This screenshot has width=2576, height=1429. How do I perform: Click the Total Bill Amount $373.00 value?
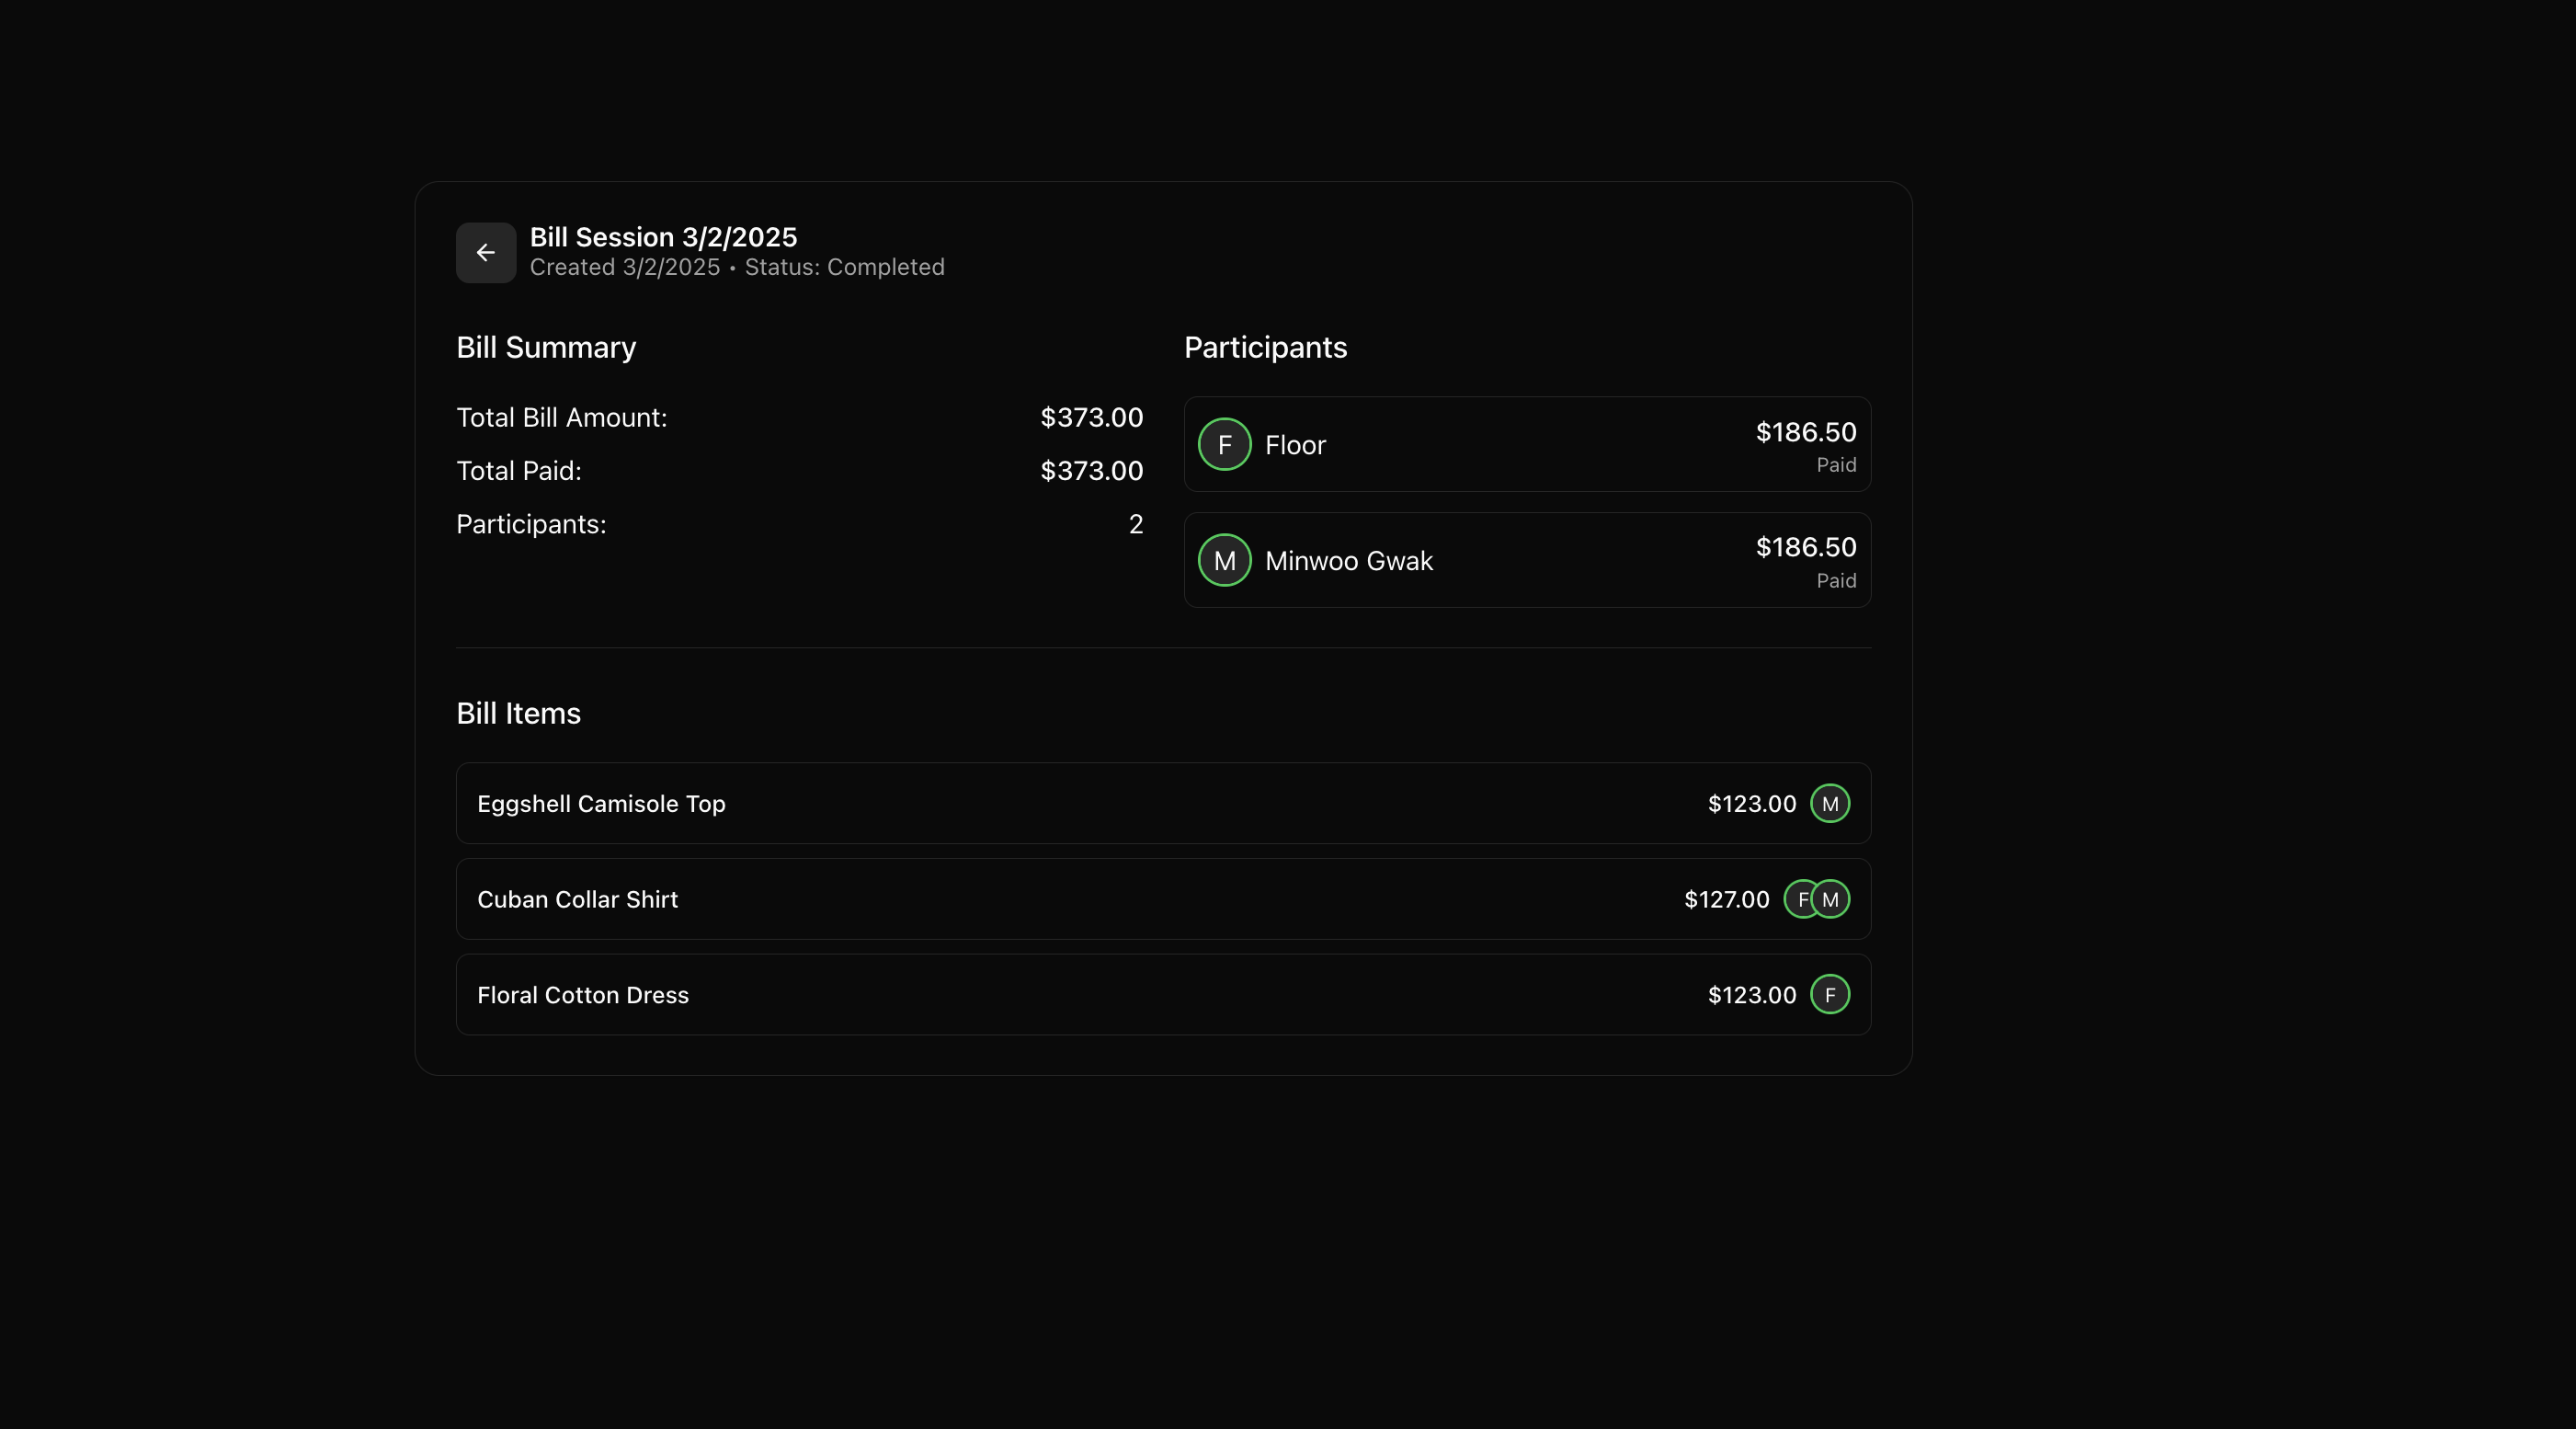pos(1091,418)
